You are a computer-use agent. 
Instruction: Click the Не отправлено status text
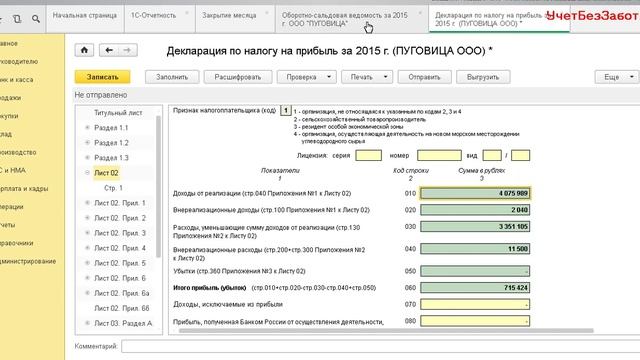point(100,95)
